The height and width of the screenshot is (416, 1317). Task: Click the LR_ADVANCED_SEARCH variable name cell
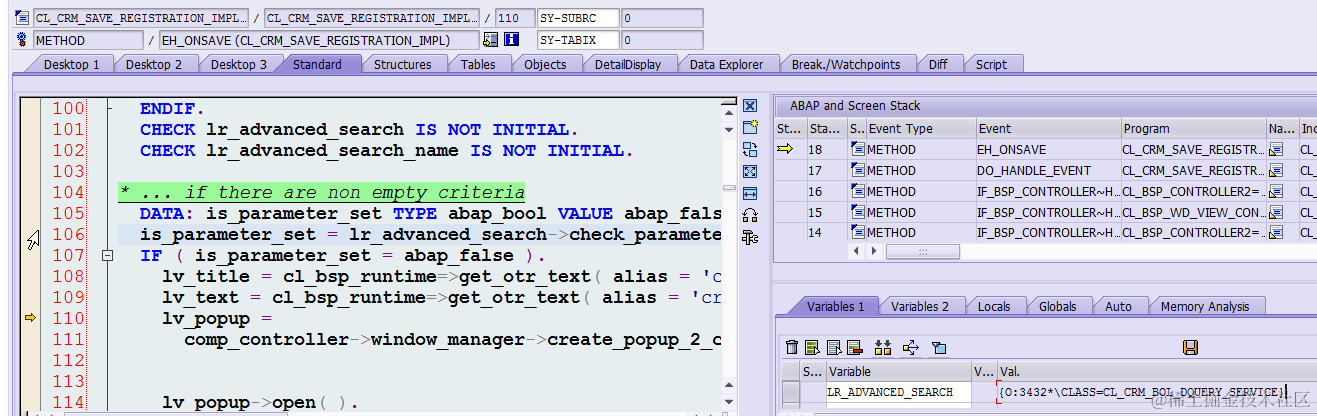[x=898, y=392]
